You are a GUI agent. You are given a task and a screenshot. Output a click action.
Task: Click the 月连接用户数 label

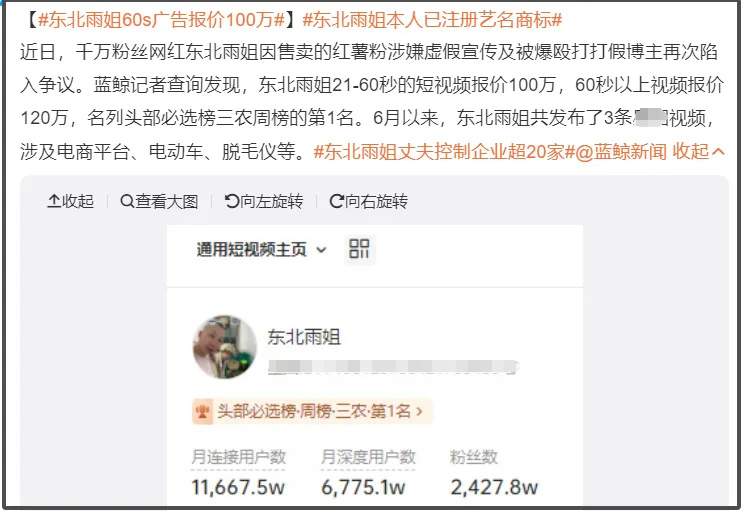(238, 457)
